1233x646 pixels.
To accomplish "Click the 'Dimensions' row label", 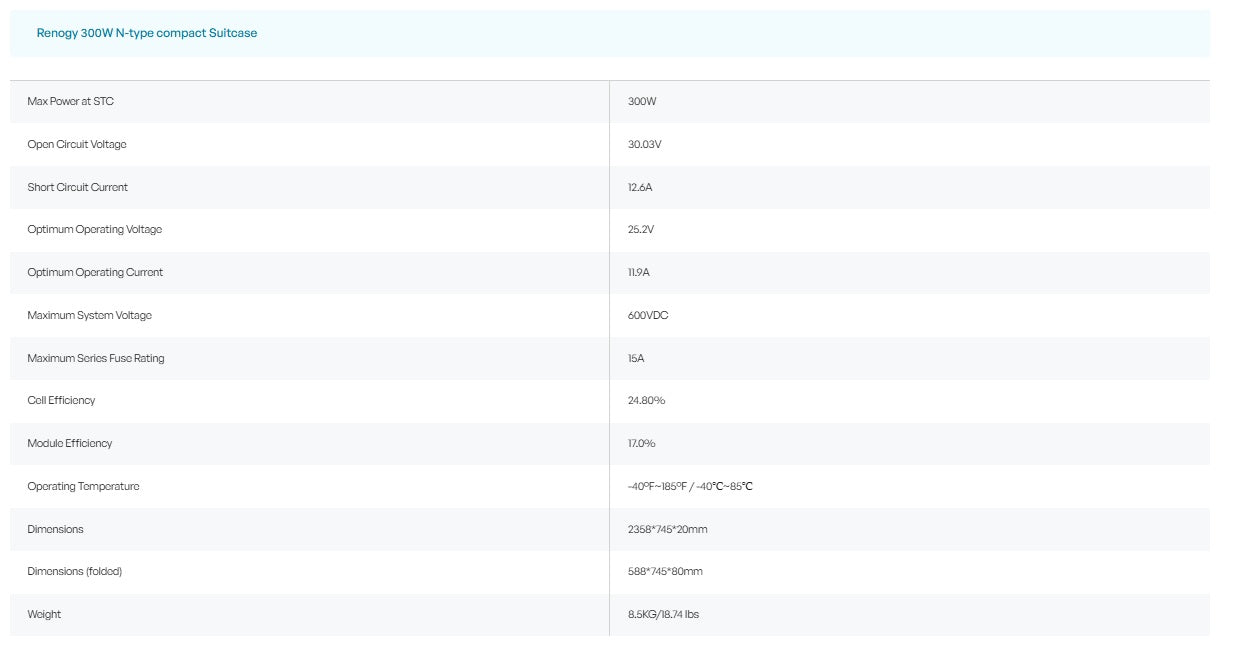I will [56, 529].
